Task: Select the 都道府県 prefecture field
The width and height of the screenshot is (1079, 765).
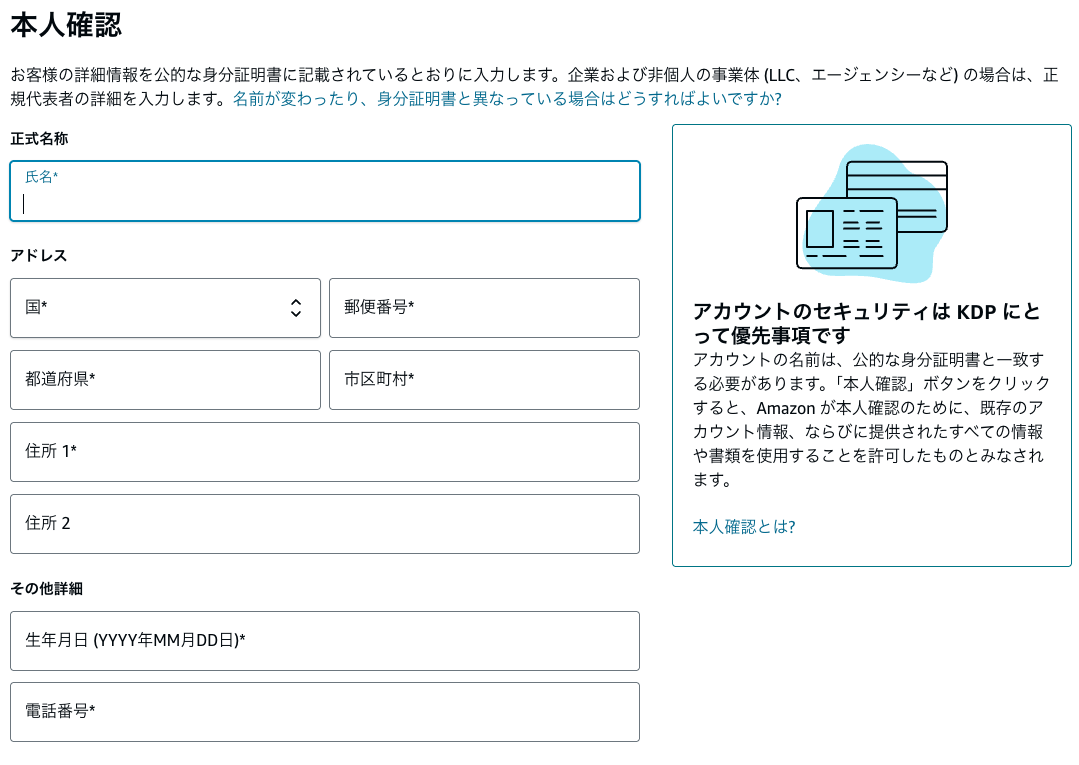Action: tap(165, 380)
